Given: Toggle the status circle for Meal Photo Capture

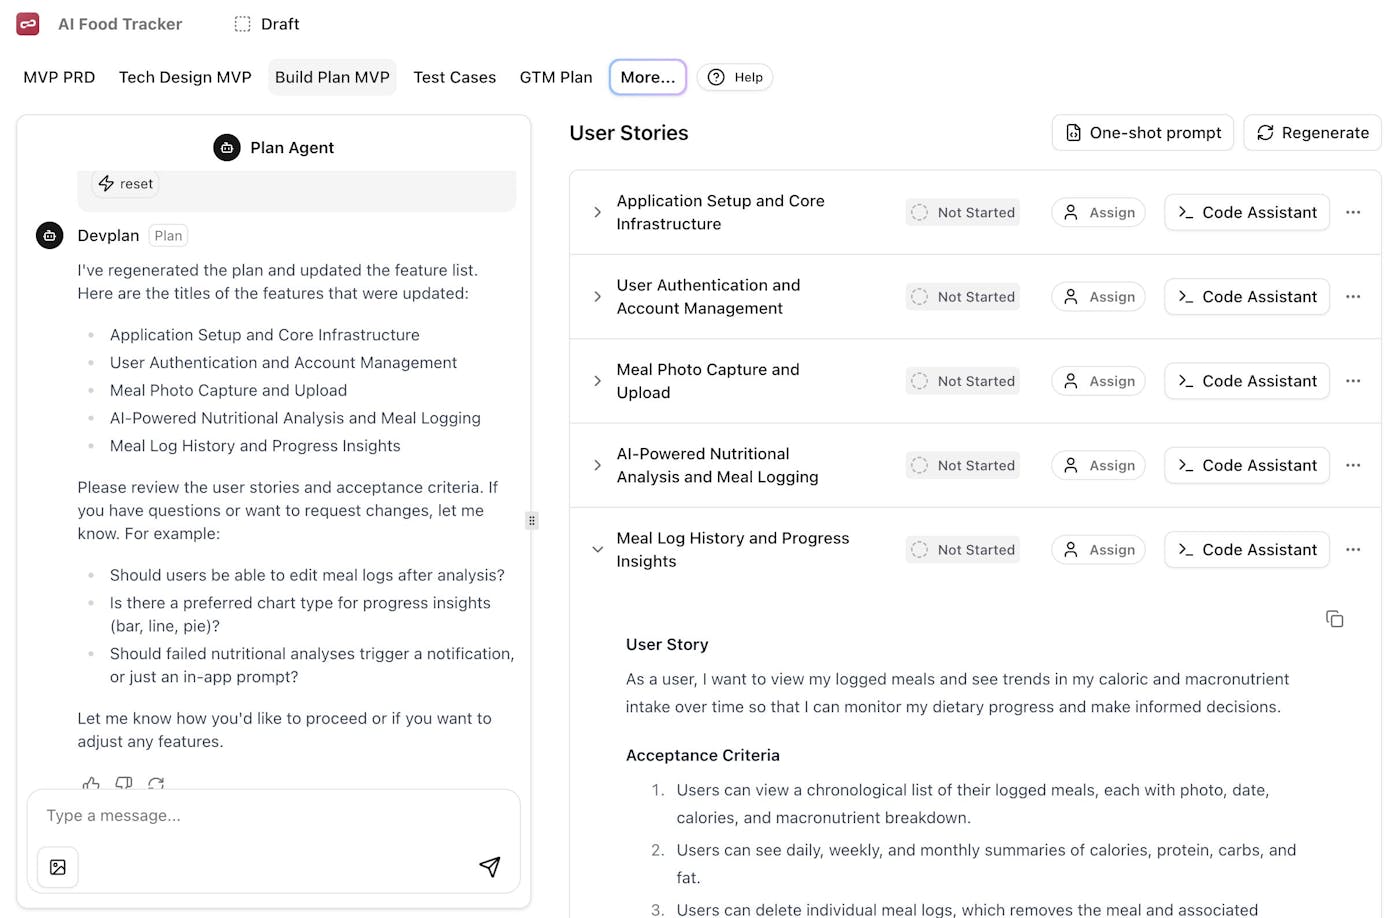Looking at the screenshot, I should (x=918, y=381).
